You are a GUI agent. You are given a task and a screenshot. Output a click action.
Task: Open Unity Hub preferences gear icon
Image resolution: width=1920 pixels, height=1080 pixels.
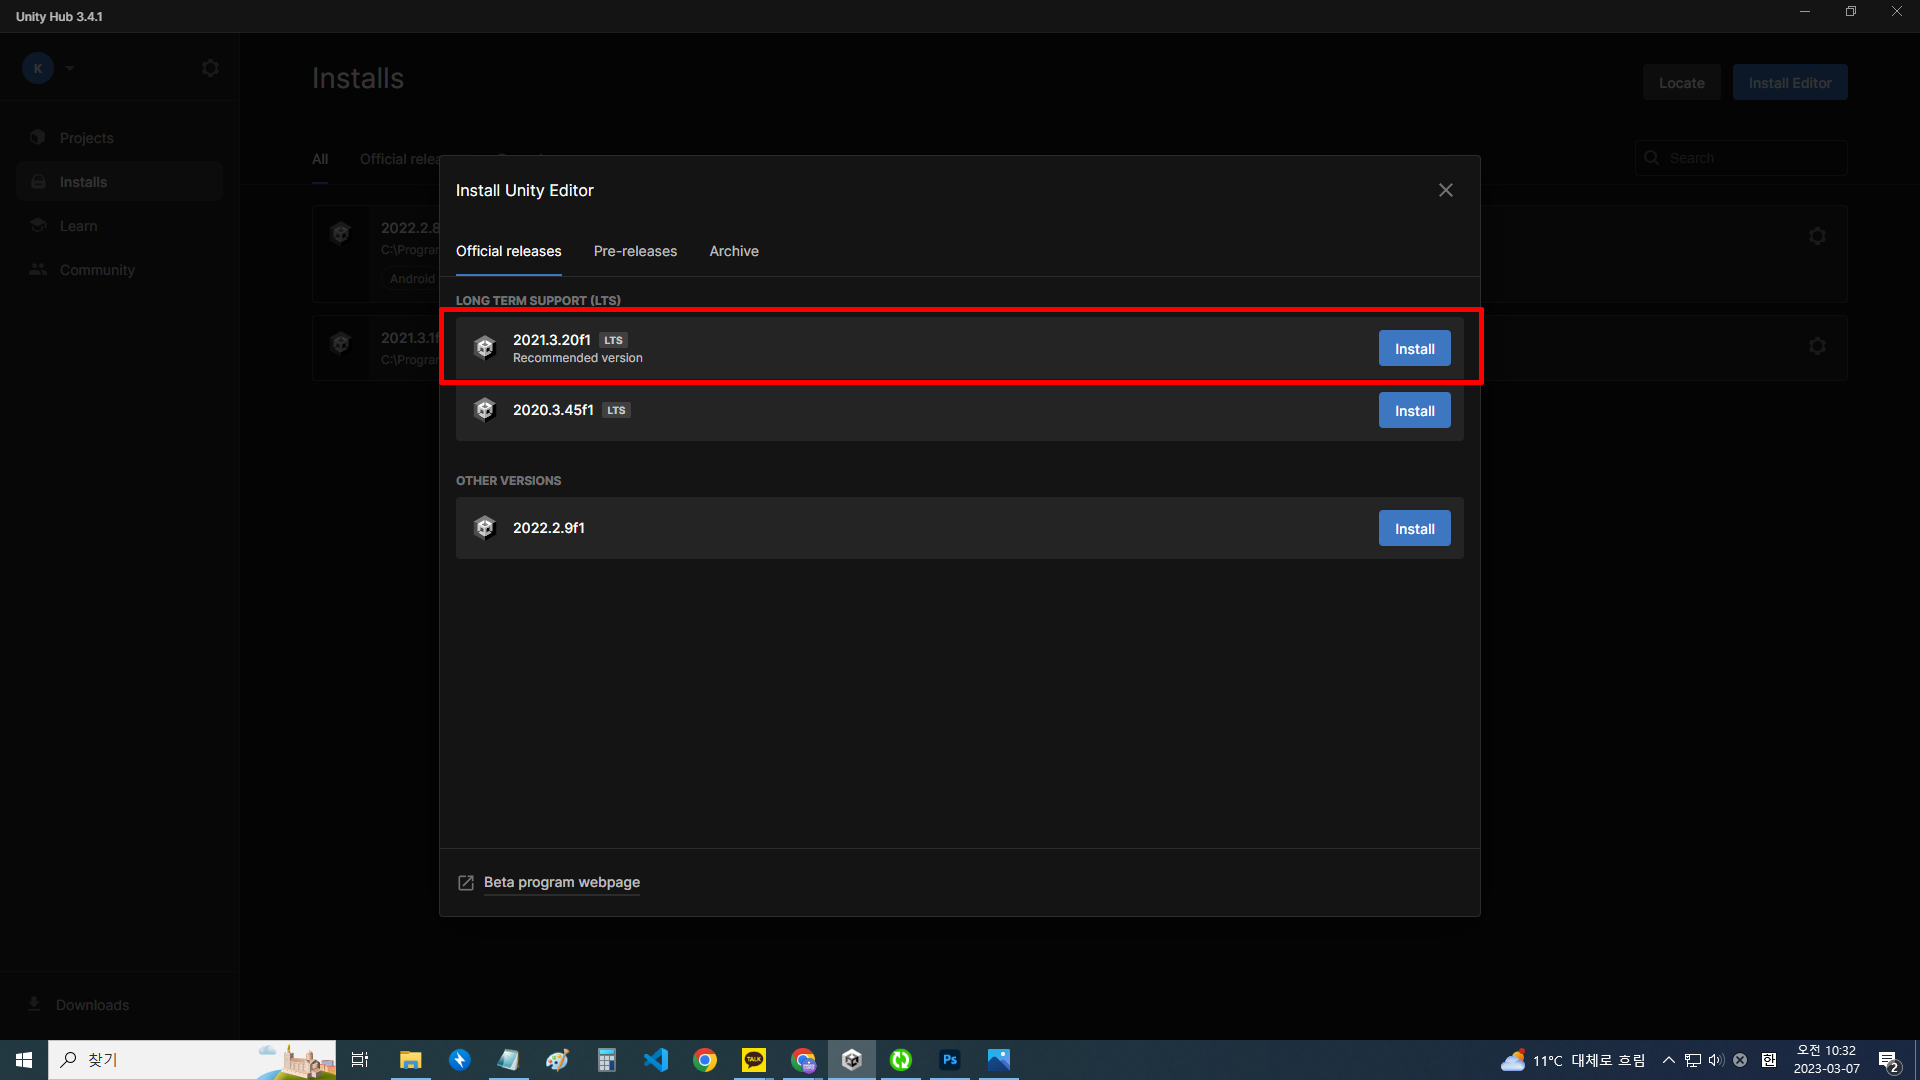[x=210, y=68]
